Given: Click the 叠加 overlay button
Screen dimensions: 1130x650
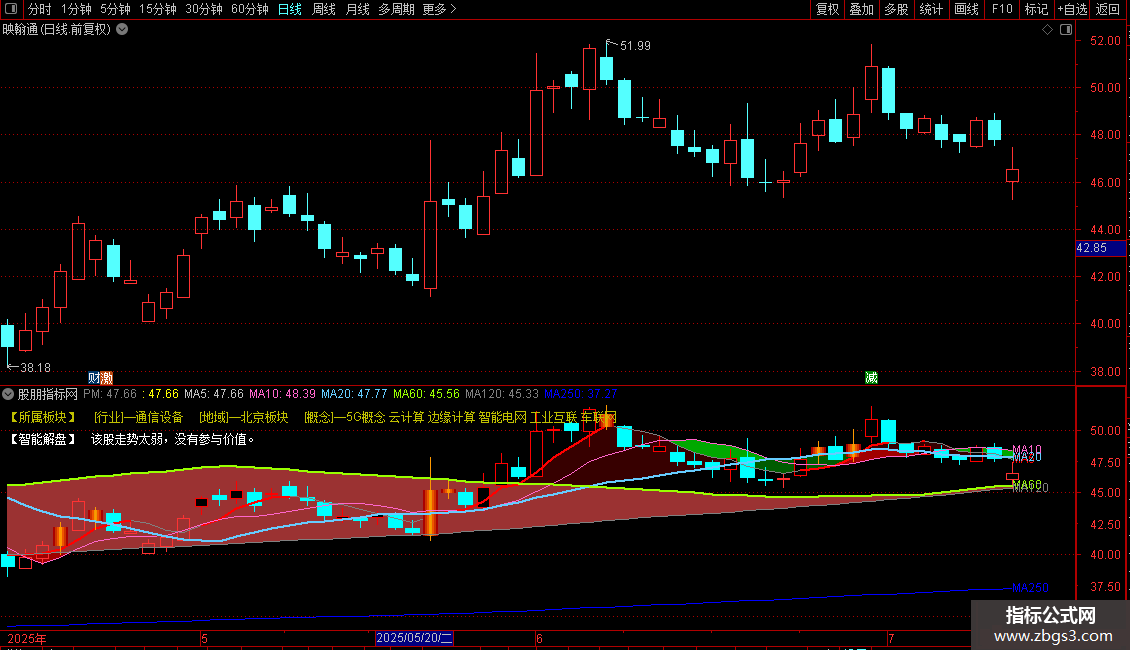Looking at the screenshot, I should pos(862,9).
